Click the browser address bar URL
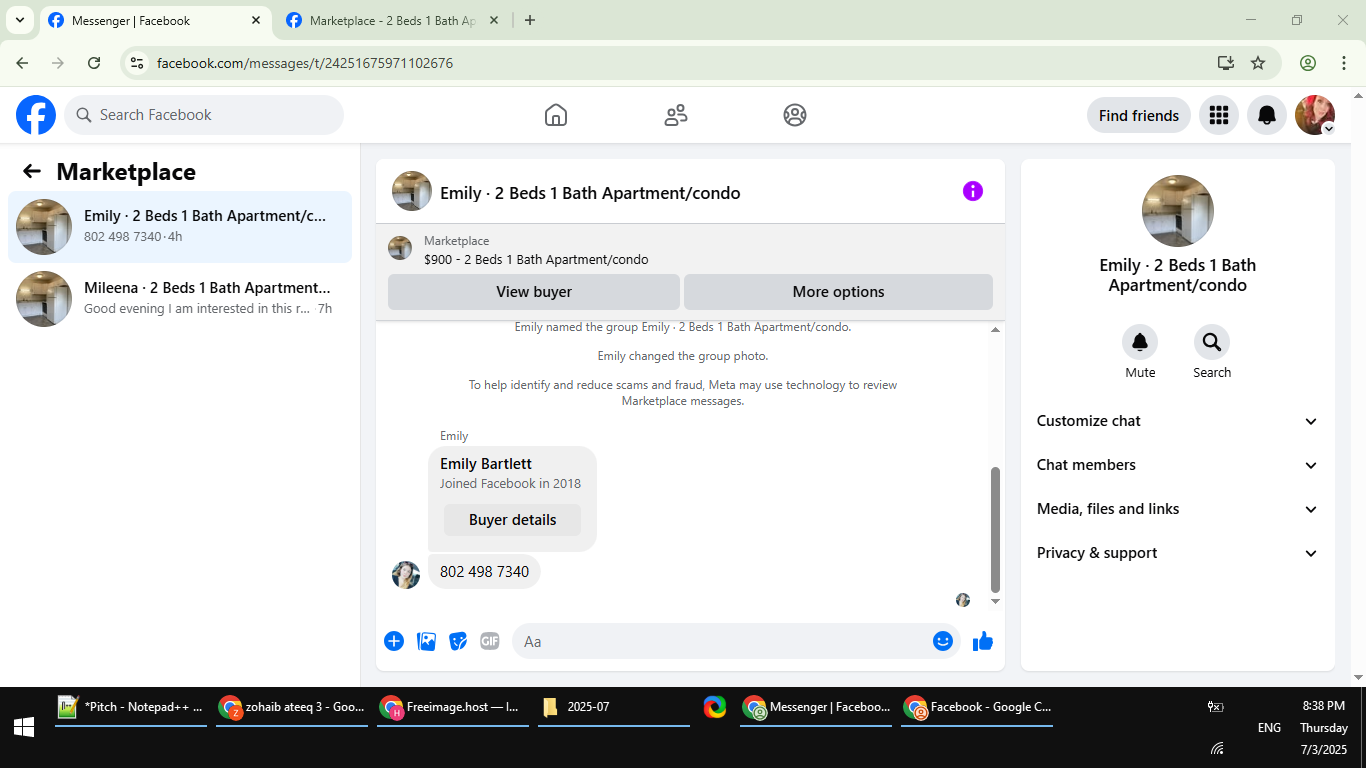 point(305,63)
